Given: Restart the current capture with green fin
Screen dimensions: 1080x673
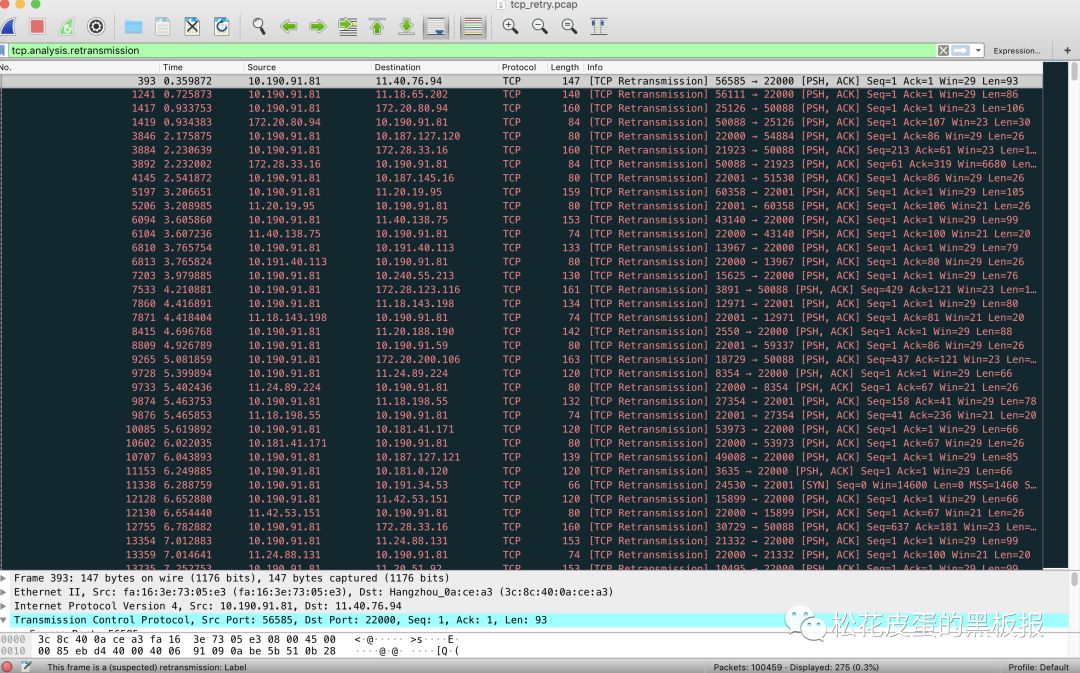Looking at the screenshot, I should (67, 27).
